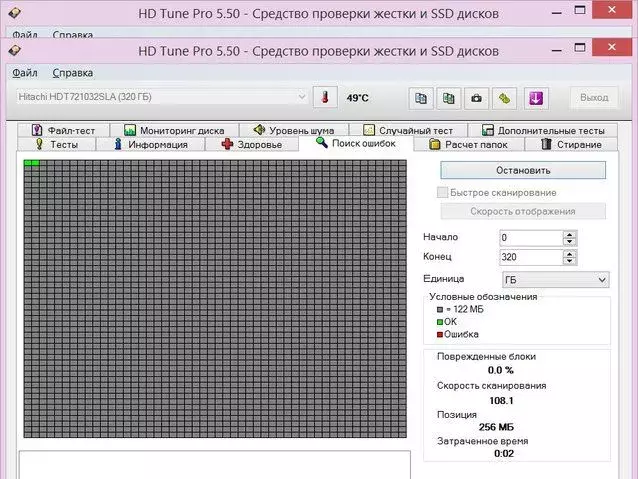Screen dimensions: 638x479
Task: Click the purple download arrow icon
Action: click(x=536, y=98)
